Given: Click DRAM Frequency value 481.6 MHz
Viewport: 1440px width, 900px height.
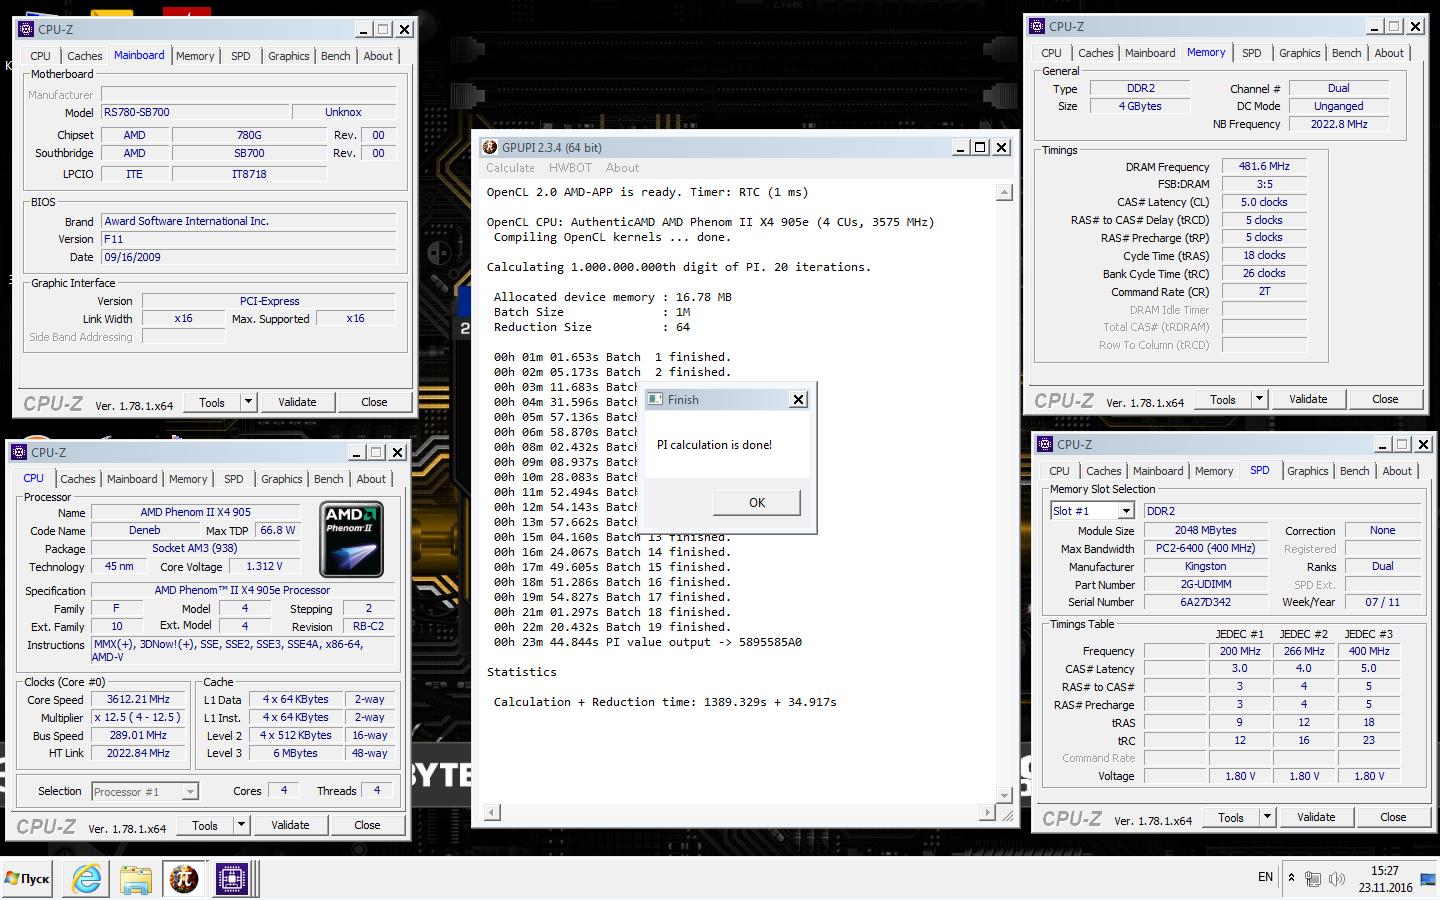Looking at the screenshot, I should click(1264, 167).
